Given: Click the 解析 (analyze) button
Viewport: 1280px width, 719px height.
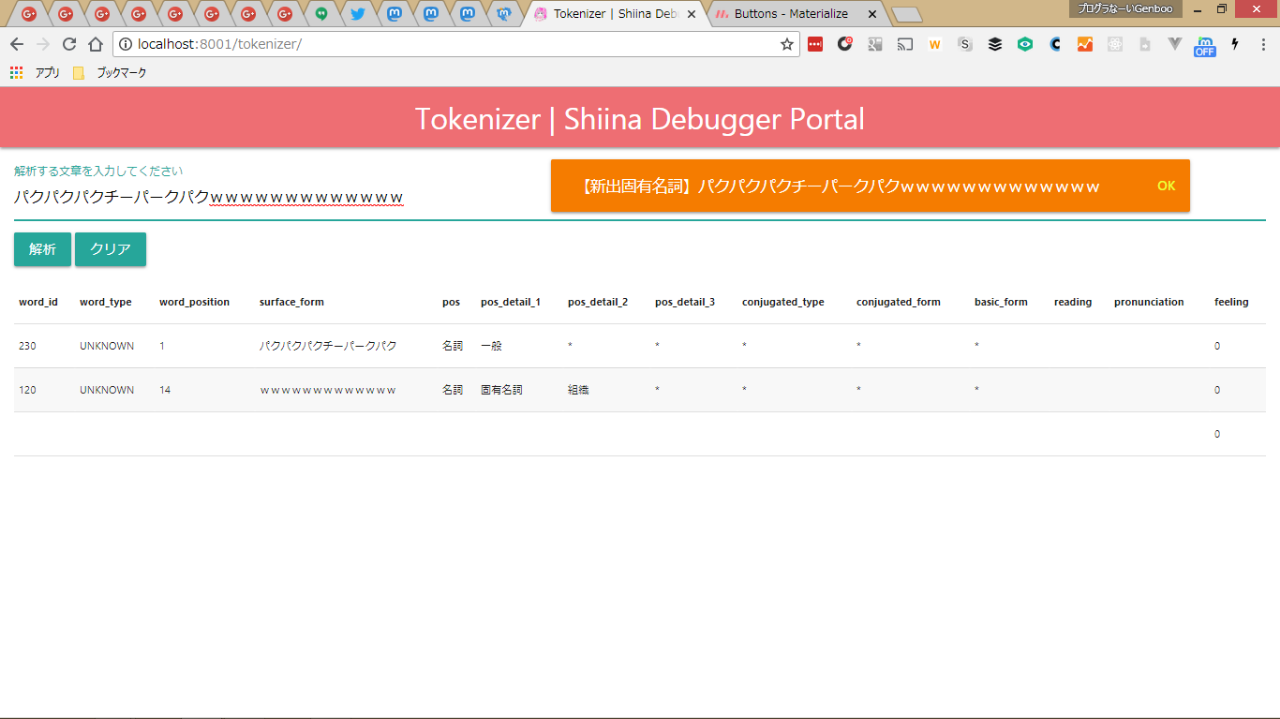Looking at the screenshot, I should tap(42, 250).
